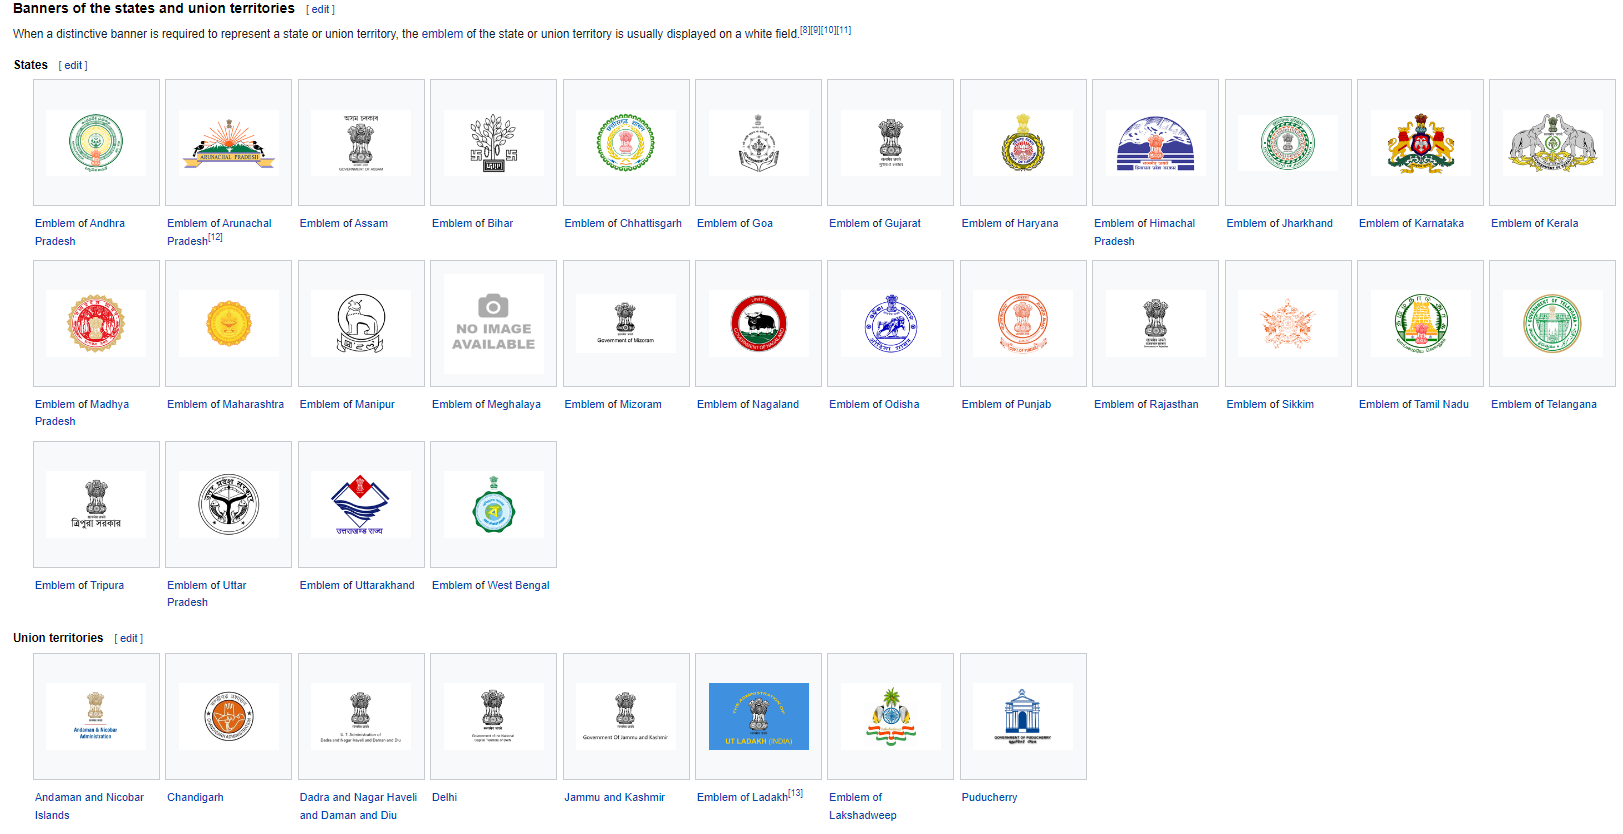Viewport: 1623px width, 834px height.
Task: Open the Gujarat emblem image
Action: 890,143
